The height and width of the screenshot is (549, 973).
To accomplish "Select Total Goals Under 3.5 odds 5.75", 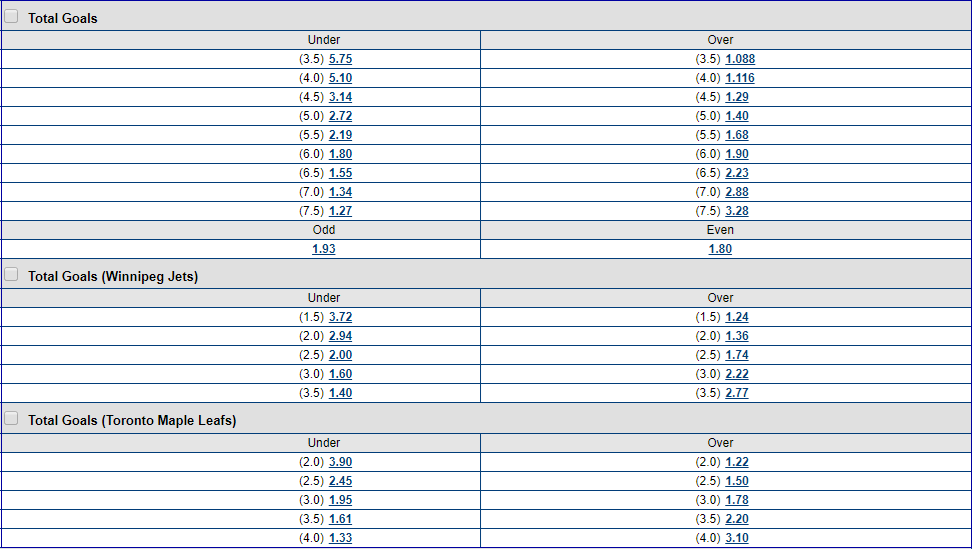I will [x=340, y=59].
